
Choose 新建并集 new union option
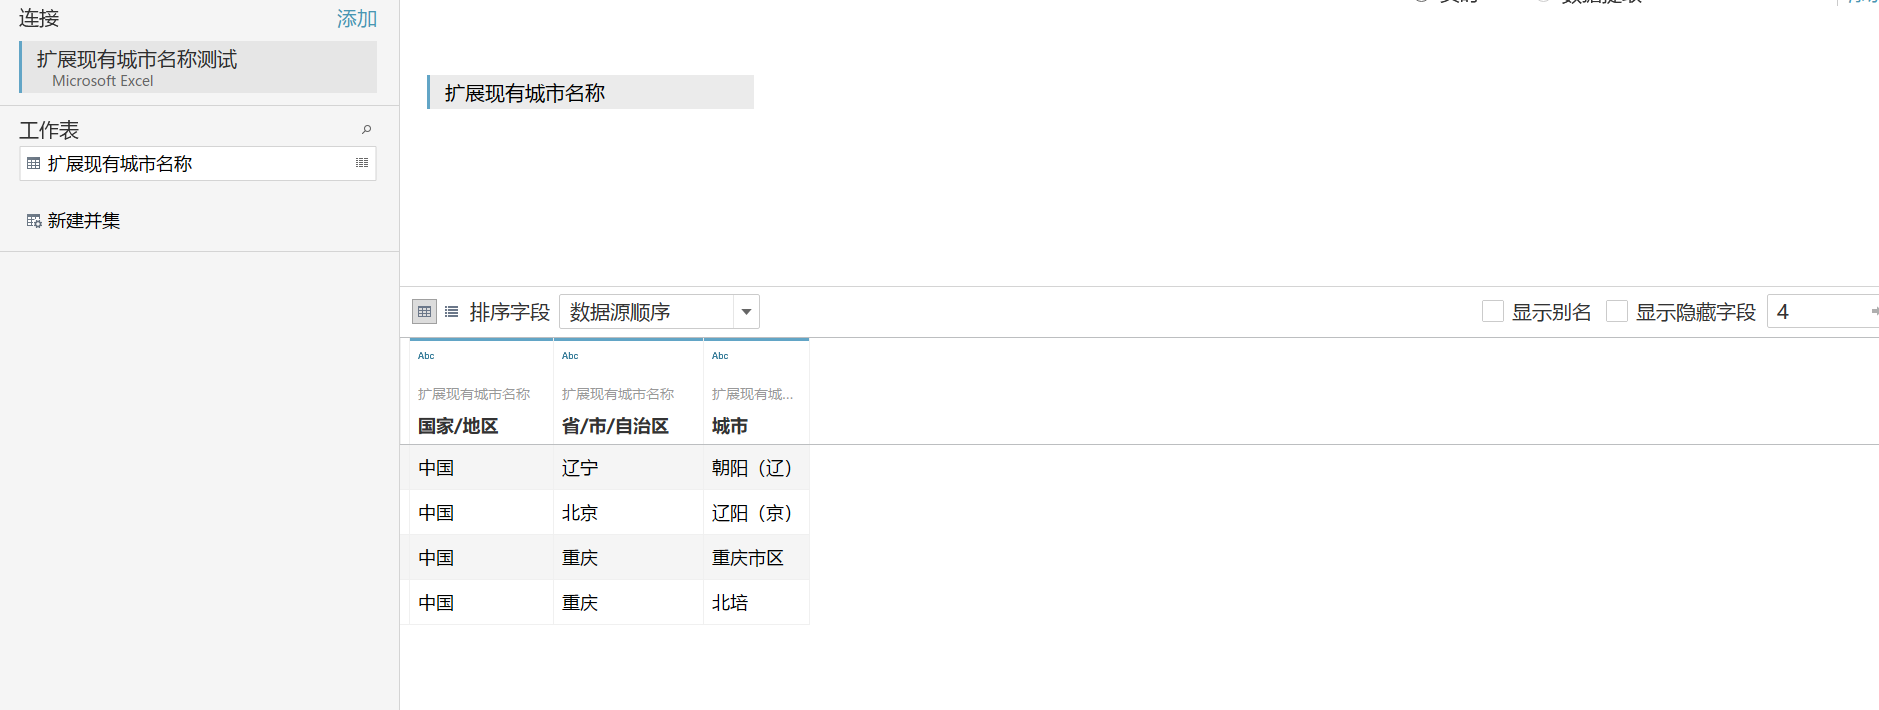pyautogui.click(x=84, y=220)
